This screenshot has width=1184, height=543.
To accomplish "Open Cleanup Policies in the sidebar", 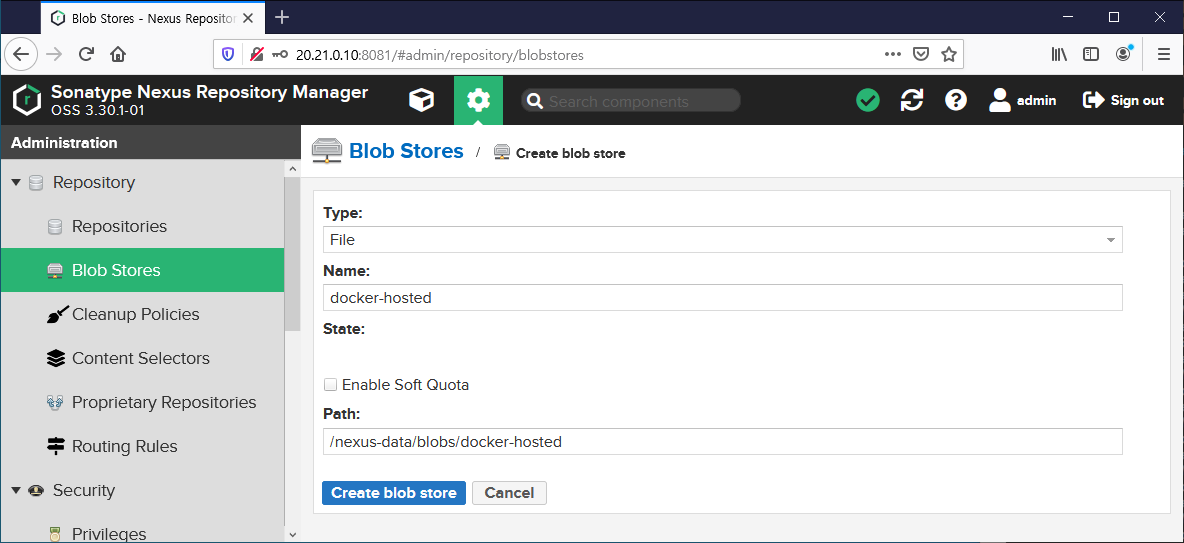I will 142,314.
